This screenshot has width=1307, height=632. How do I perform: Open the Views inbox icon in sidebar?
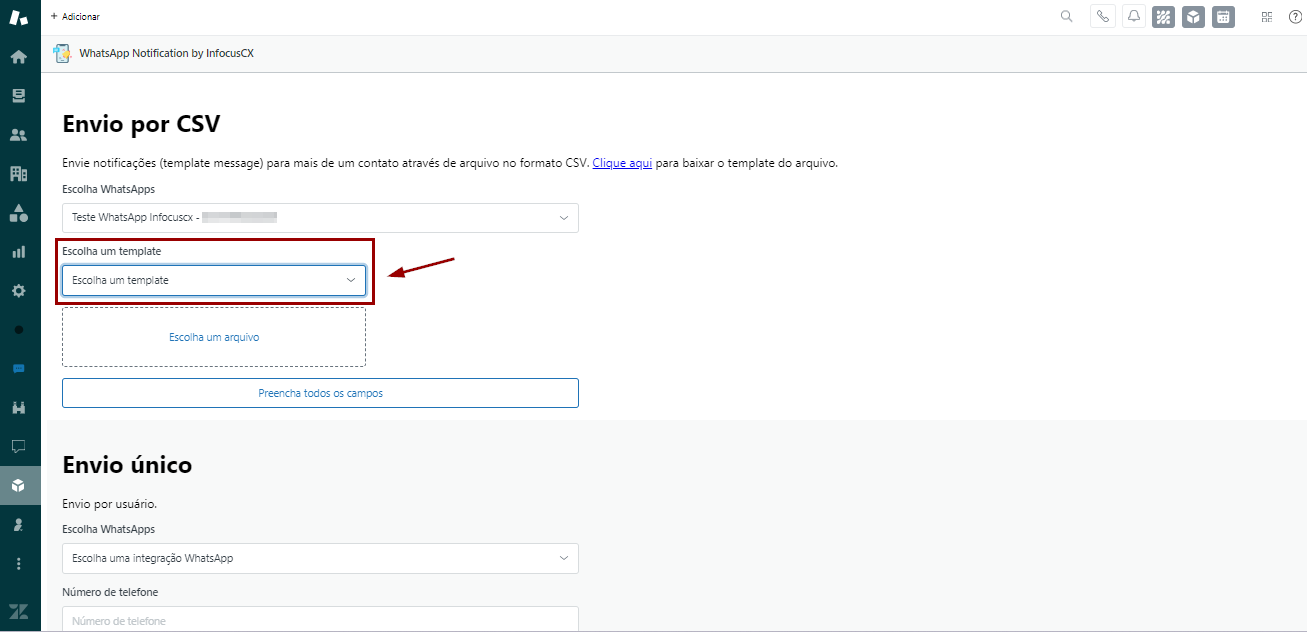point(18,96)
